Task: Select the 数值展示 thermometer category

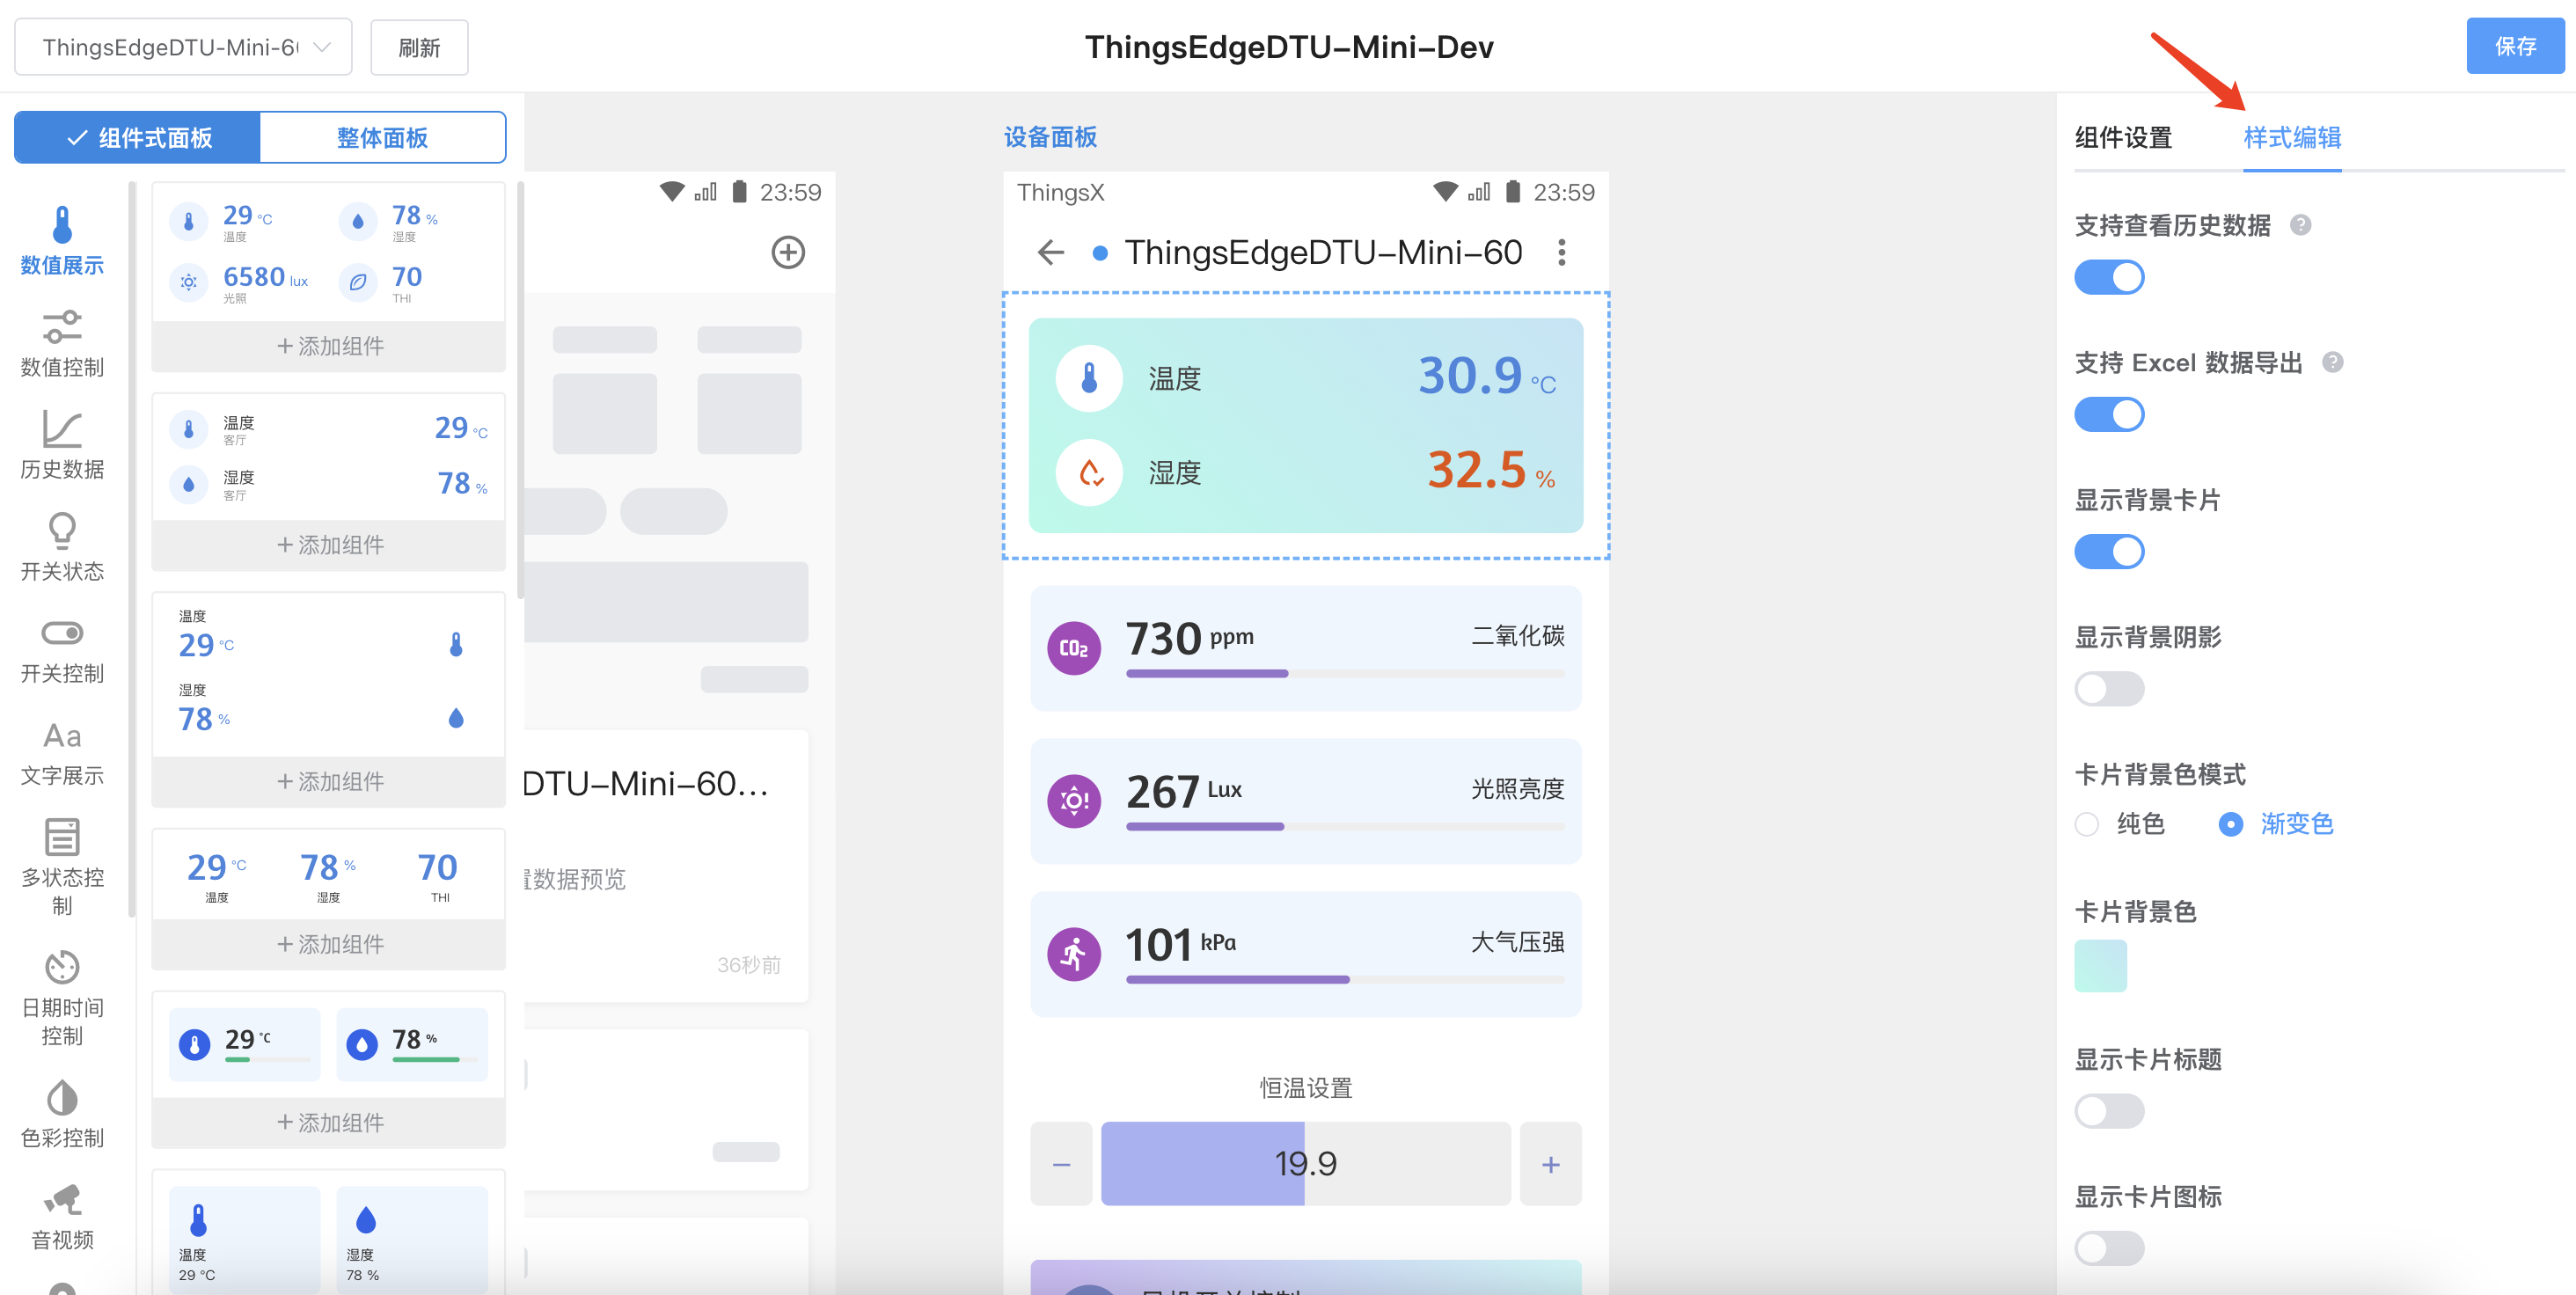Action: click(62, 240)
